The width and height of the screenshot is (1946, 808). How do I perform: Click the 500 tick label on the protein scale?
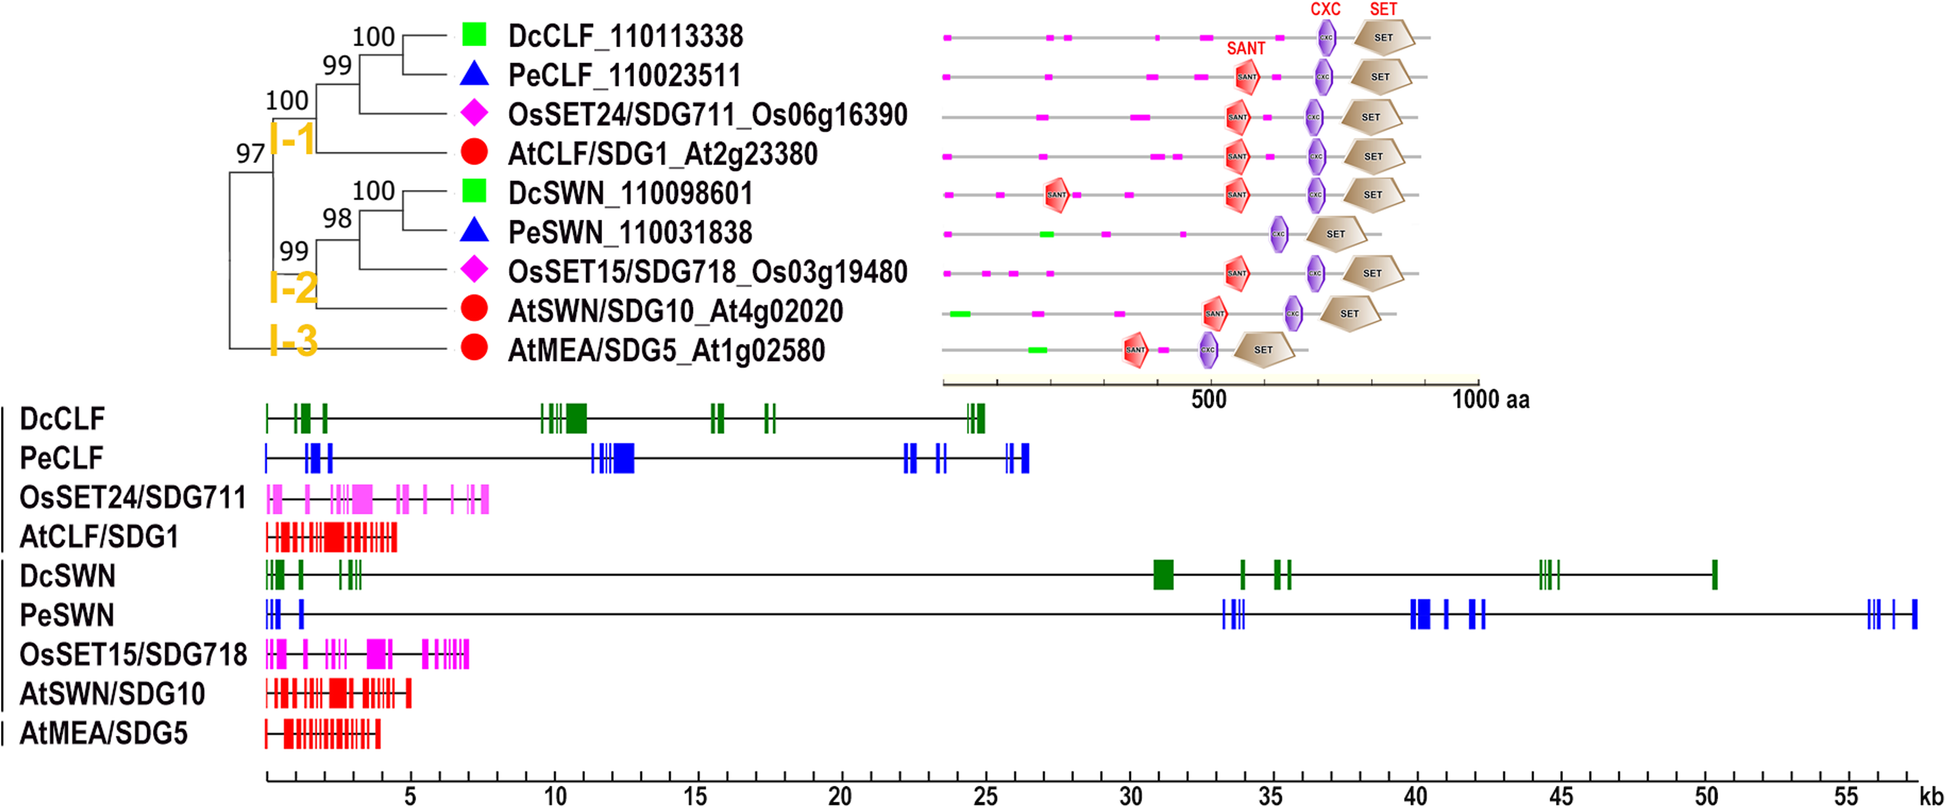coord(1209,399)
